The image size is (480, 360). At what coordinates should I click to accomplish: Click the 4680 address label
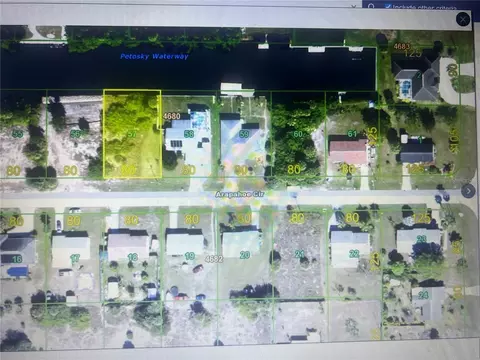click(172, 116)
